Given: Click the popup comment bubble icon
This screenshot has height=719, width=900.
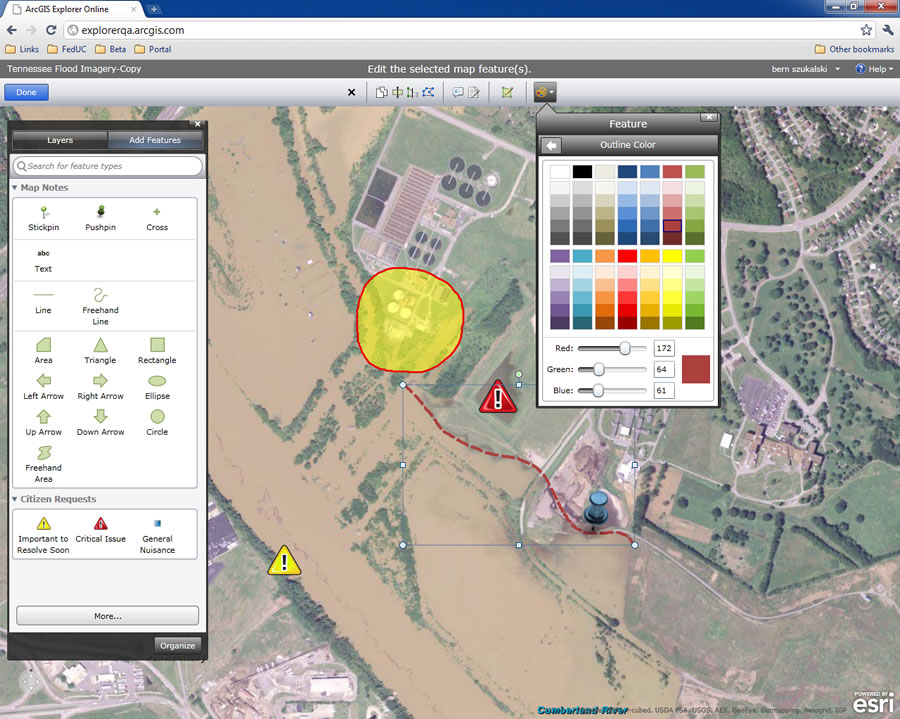Looking at the screenshot, I should coord(457,92).
